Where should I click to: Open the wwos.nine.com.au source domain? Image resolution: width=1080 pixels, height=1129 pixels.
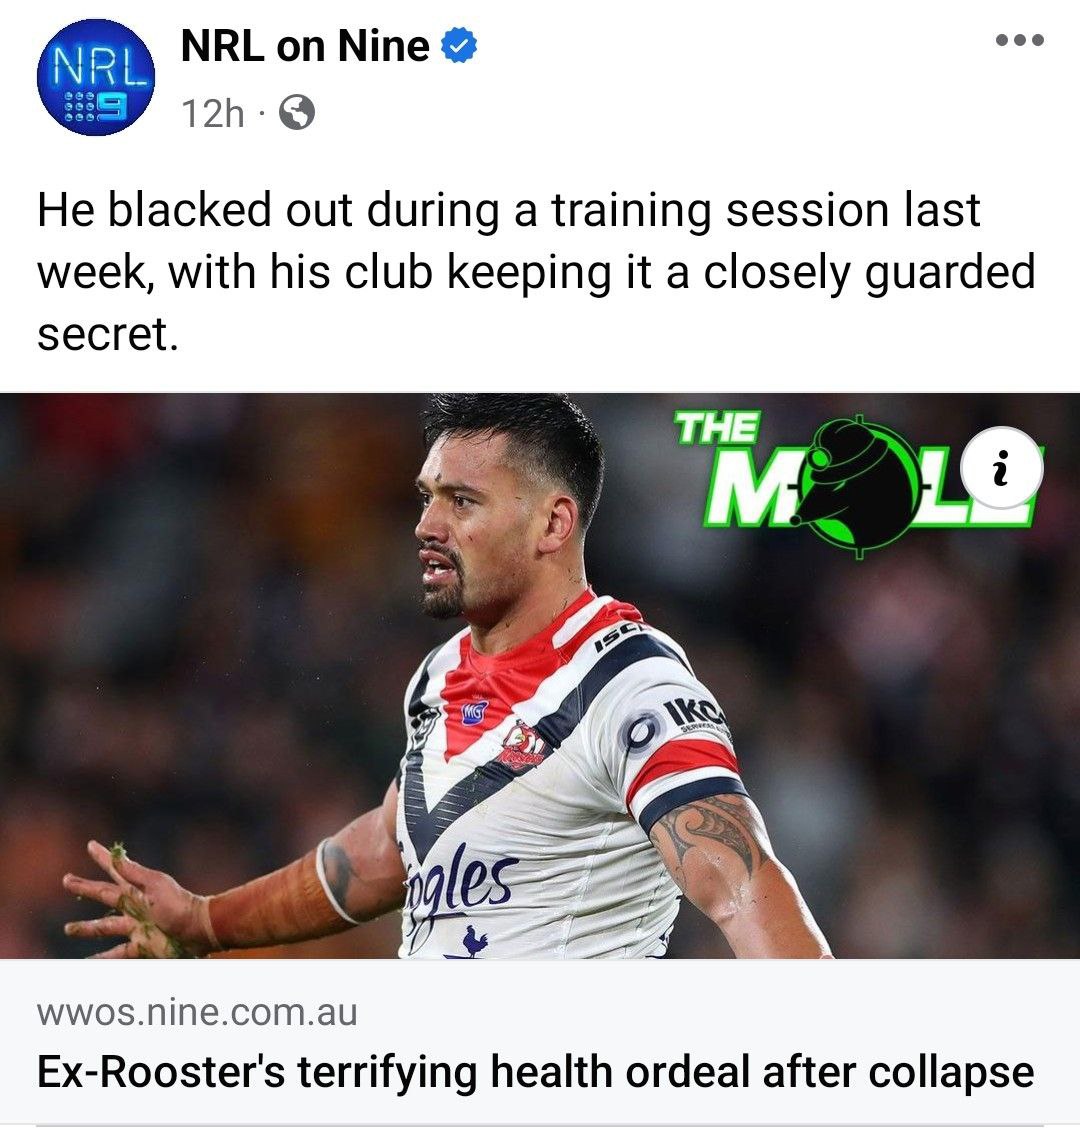197,1012
